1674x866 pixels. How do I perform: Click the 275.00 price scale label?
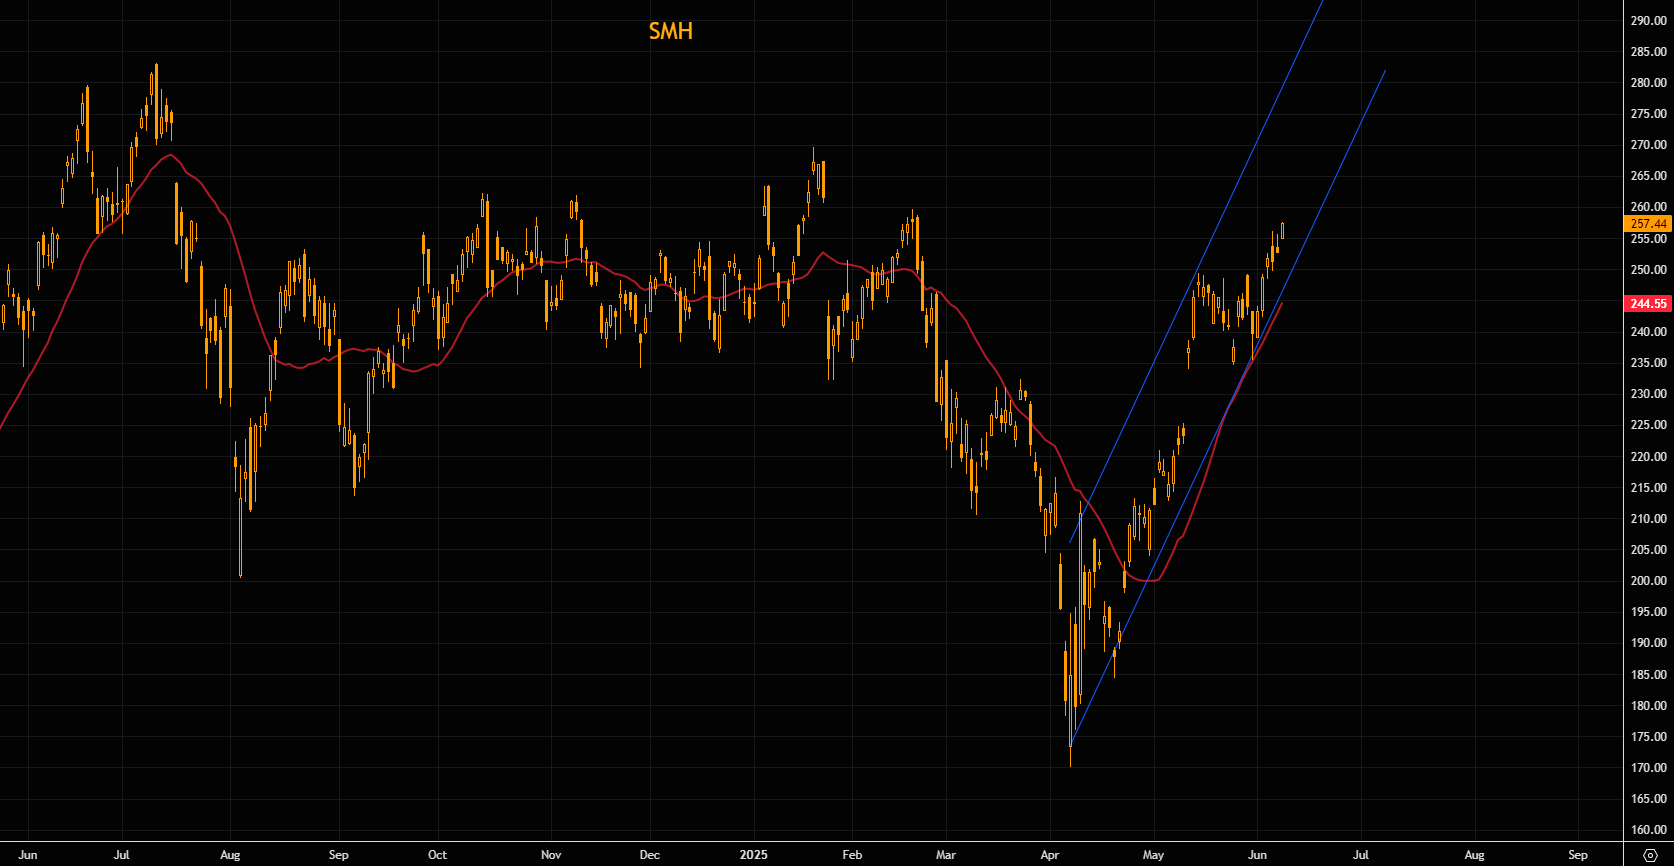[1648, 114]
